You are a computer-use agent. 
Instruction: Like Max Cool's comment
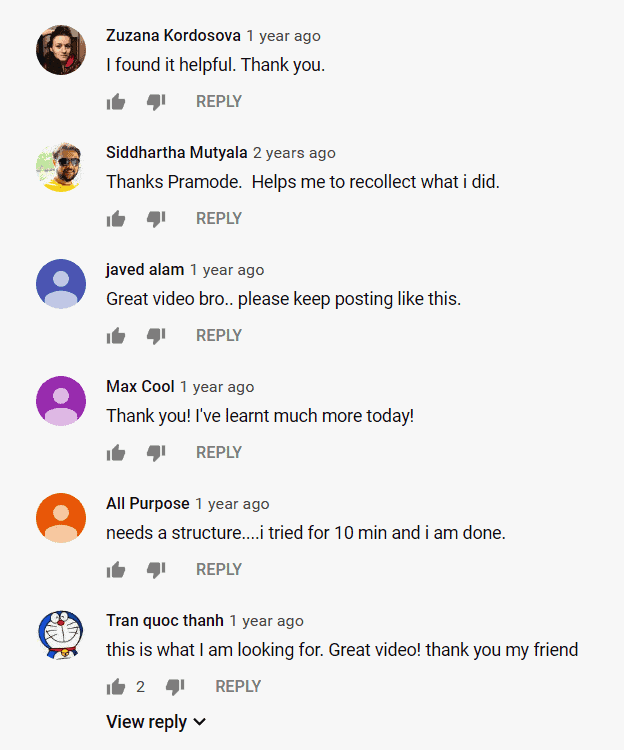click(x=116, y=453)
